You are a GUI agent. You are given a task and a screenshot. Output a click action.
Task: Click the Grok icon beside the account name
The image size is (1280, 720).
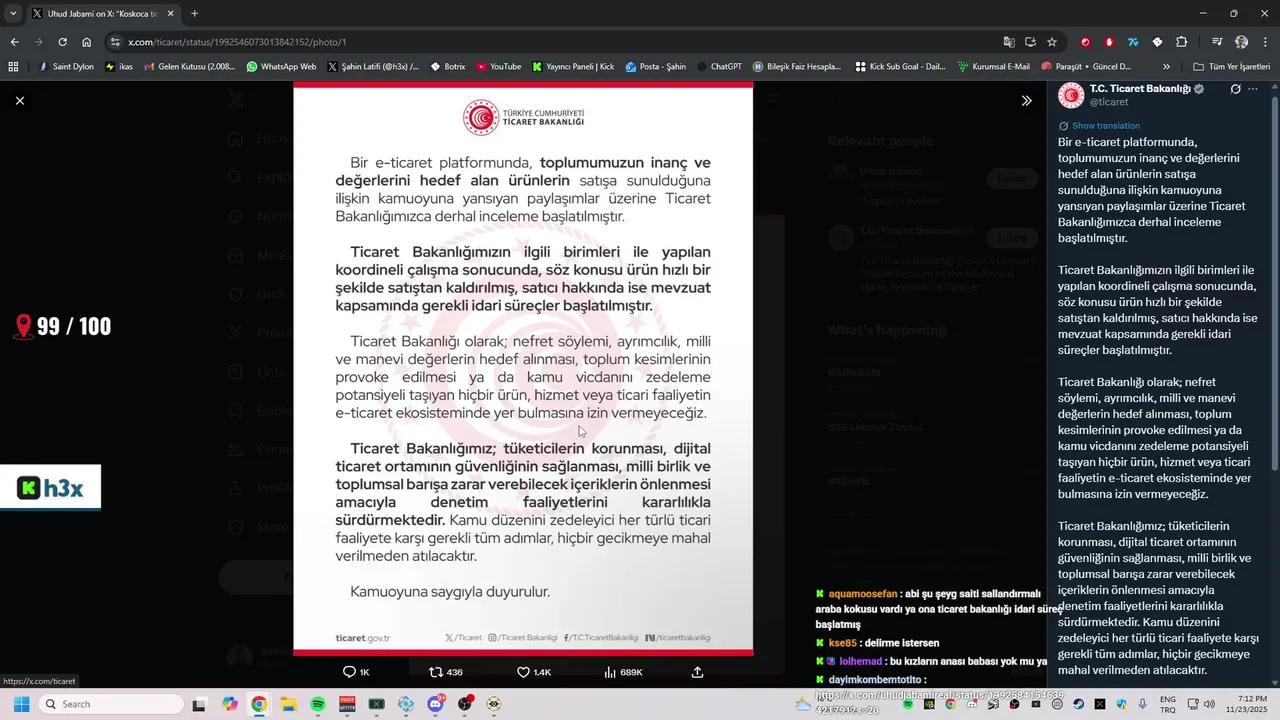(1236, 89)
